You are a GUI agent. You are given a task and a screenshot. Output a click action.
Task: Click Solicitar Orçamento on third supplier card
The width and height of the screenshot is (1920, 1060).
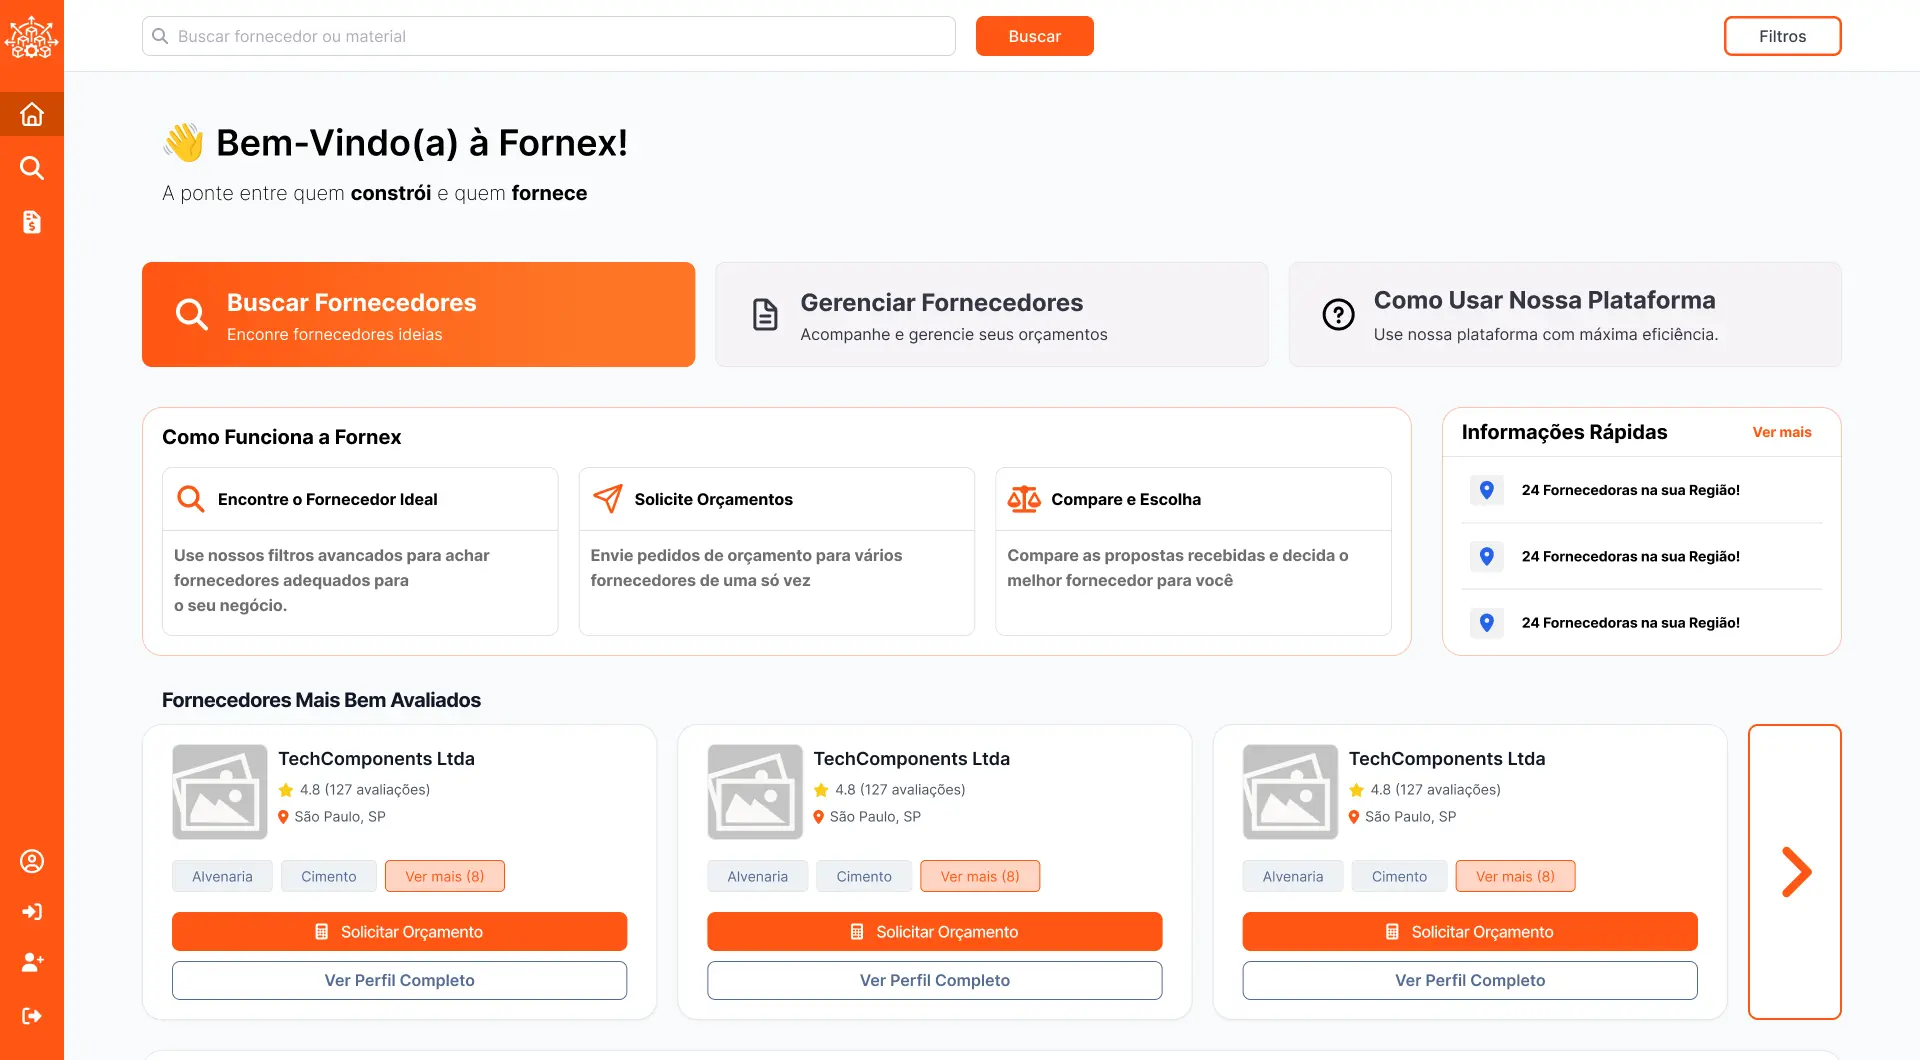(x=1470, y=931)
